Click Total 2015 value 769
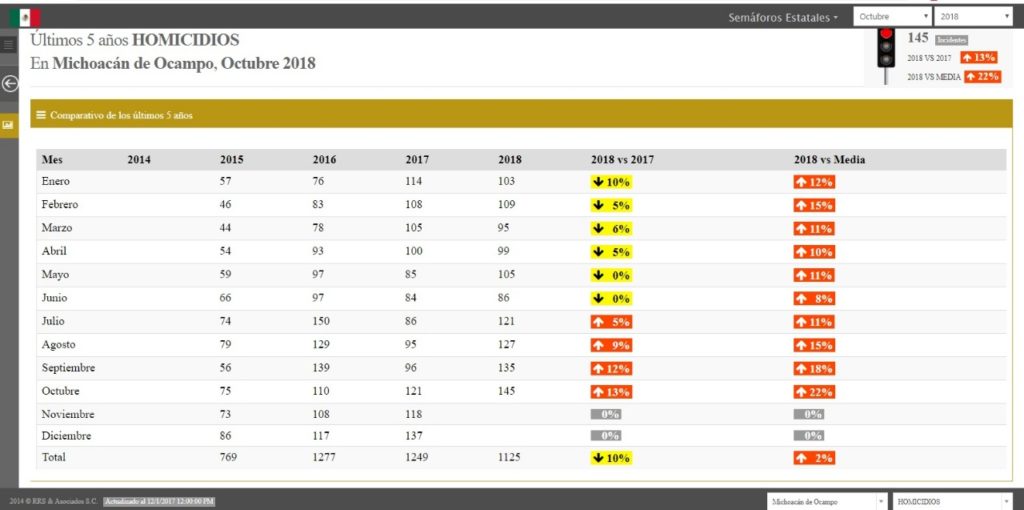 (x=229, y=457)
